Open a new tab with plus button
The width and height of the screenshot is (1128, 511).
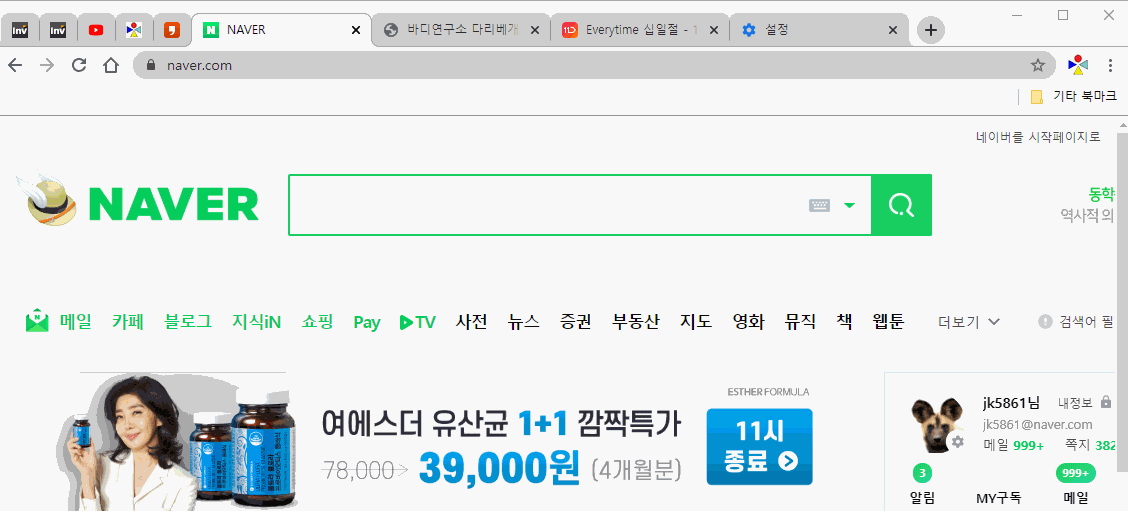pyautogui.click(x=931, y=30)
